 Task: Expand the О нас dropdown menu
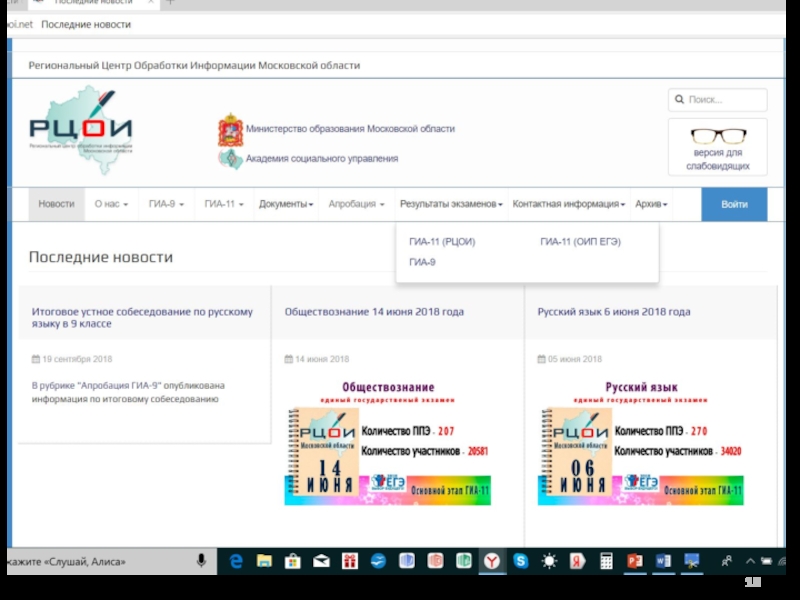pyautogui.click(x=111, y=204)
